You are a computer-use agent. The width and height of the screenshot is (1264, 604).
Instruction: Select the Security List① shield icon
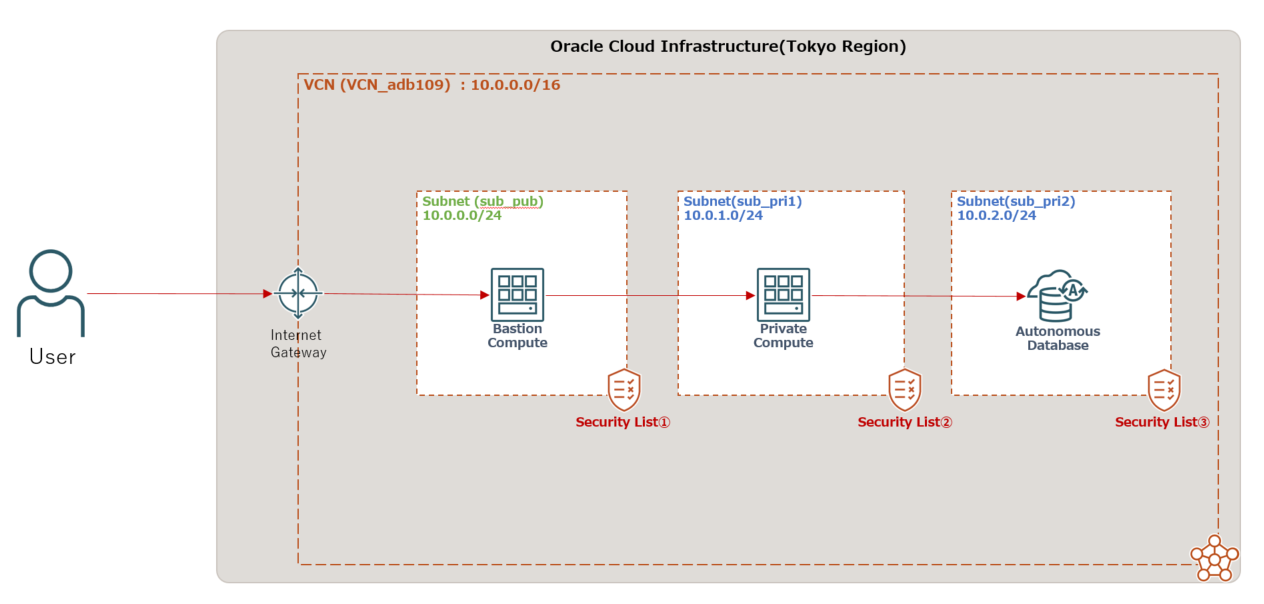pos(622,388)
